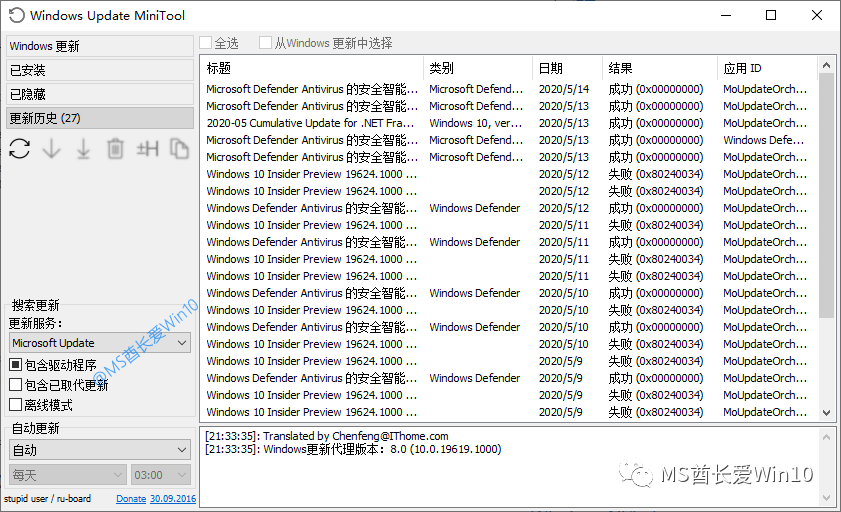This screenshot has height=512, width=841.
Task: Click the log line Translated by Chenfeng@IThome.com
Action: click(327, 436)
